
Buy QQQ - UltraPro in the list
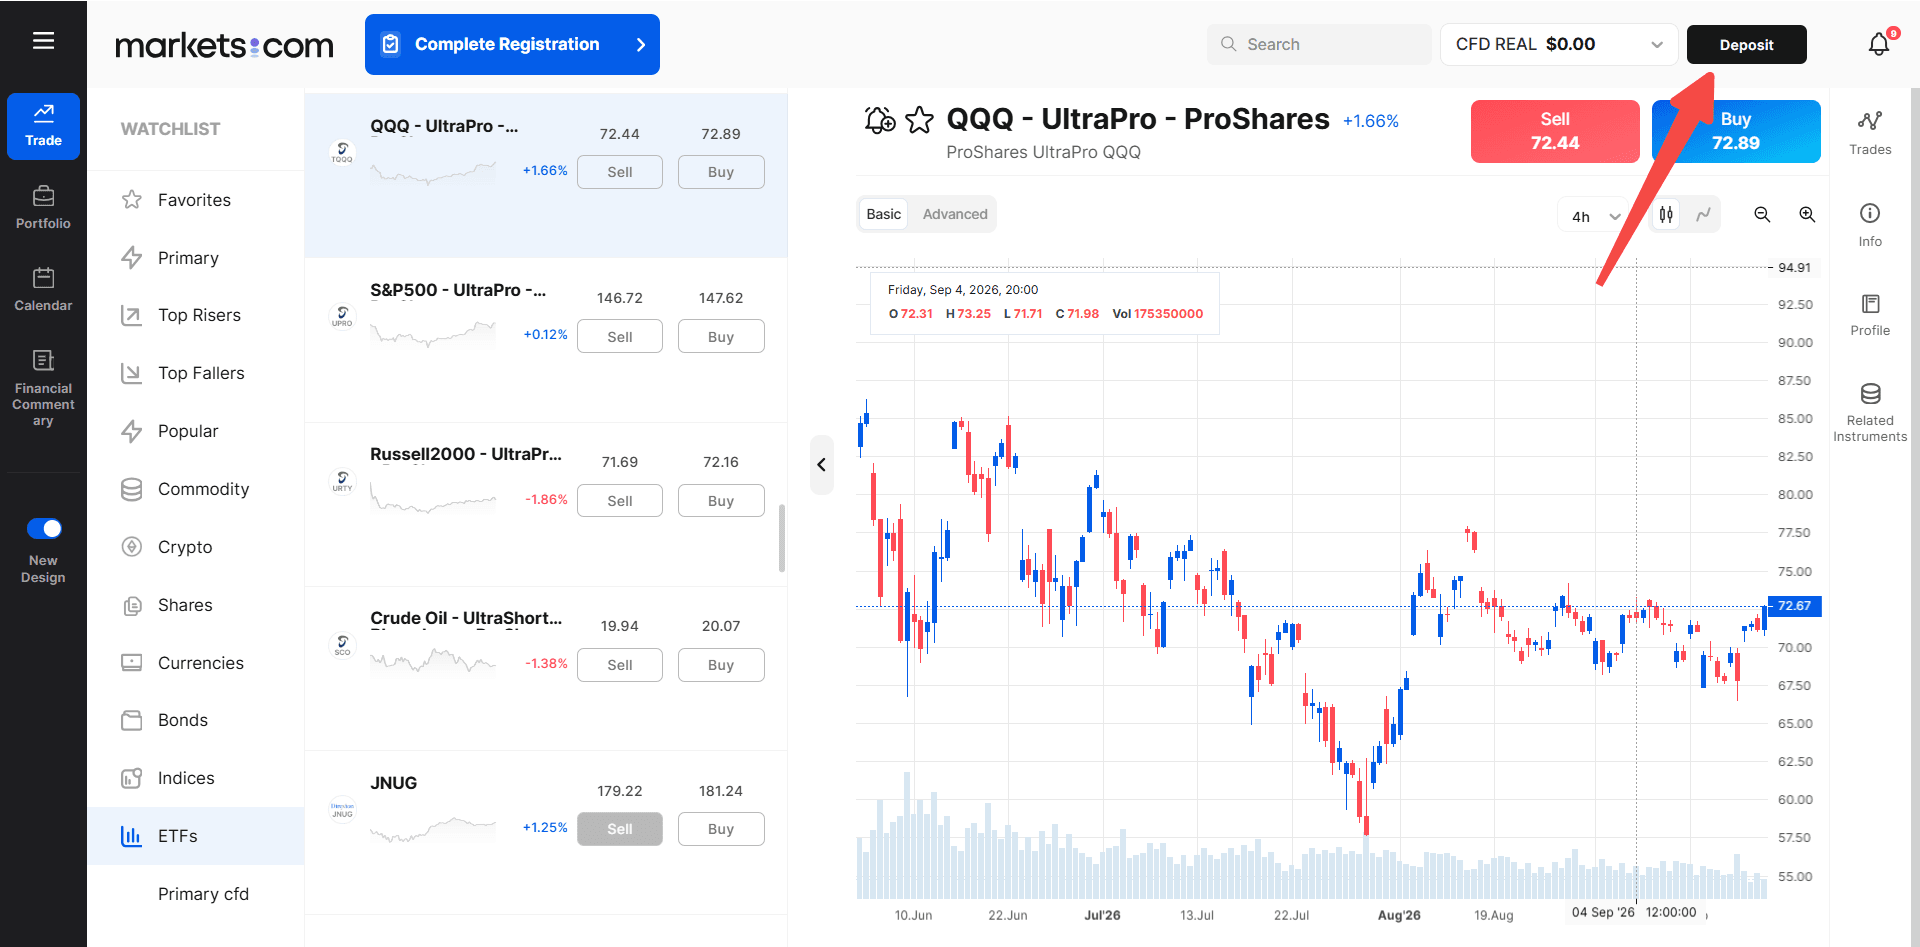tap(721, 172)
